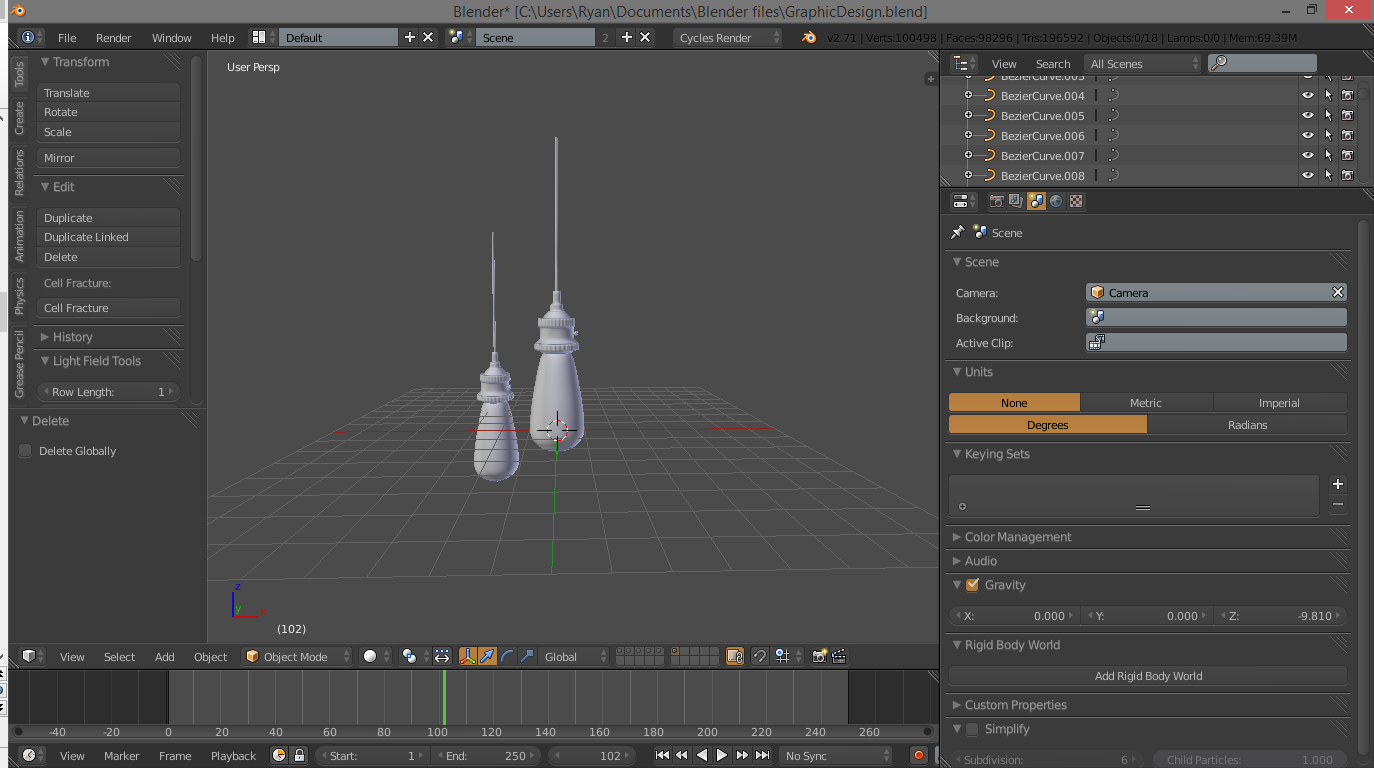This screenshot has height=768, width=1374.
Task: Jump to the first frame of the timeline
Action: click(662, 756)
